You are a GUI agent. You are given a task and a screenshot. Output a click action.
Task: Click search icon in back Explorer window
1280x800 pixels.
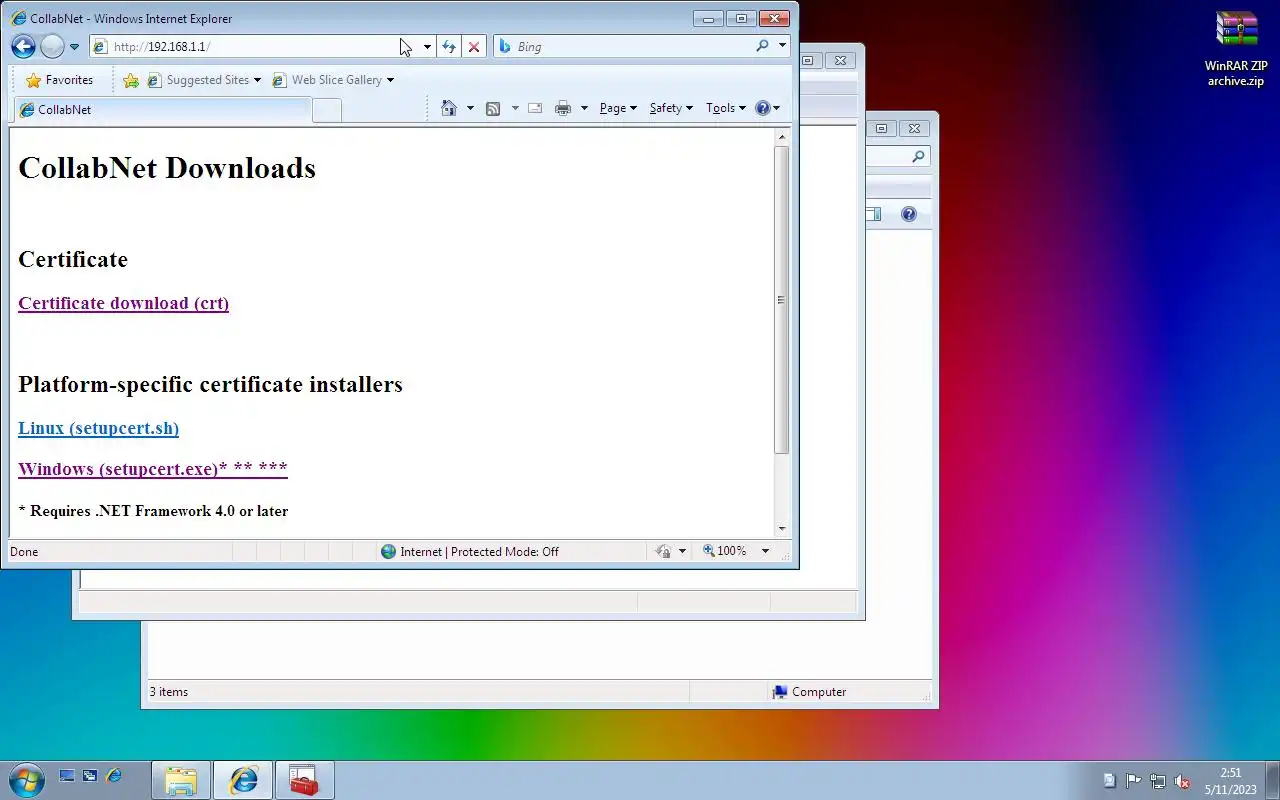pos(918,157)
